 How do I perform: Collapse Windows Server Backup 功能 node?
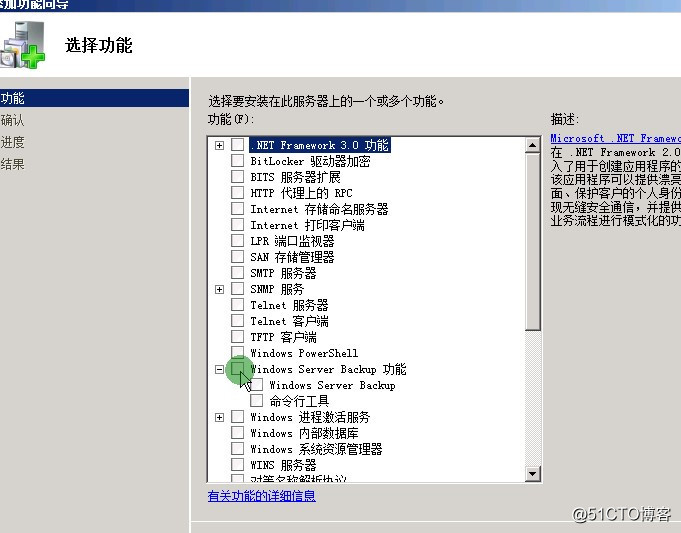(x=219, y=369)
